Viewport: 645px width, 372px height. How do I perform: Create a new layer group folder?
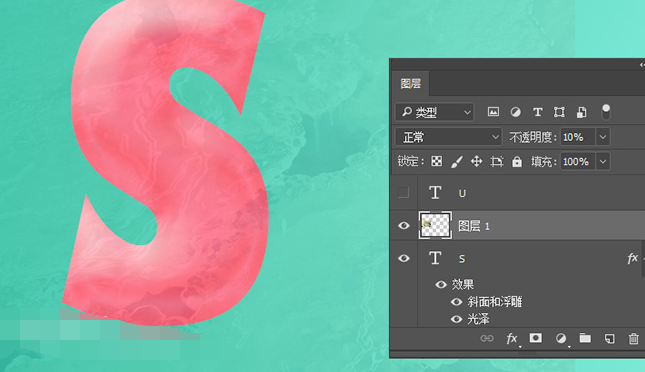(585, 338)
